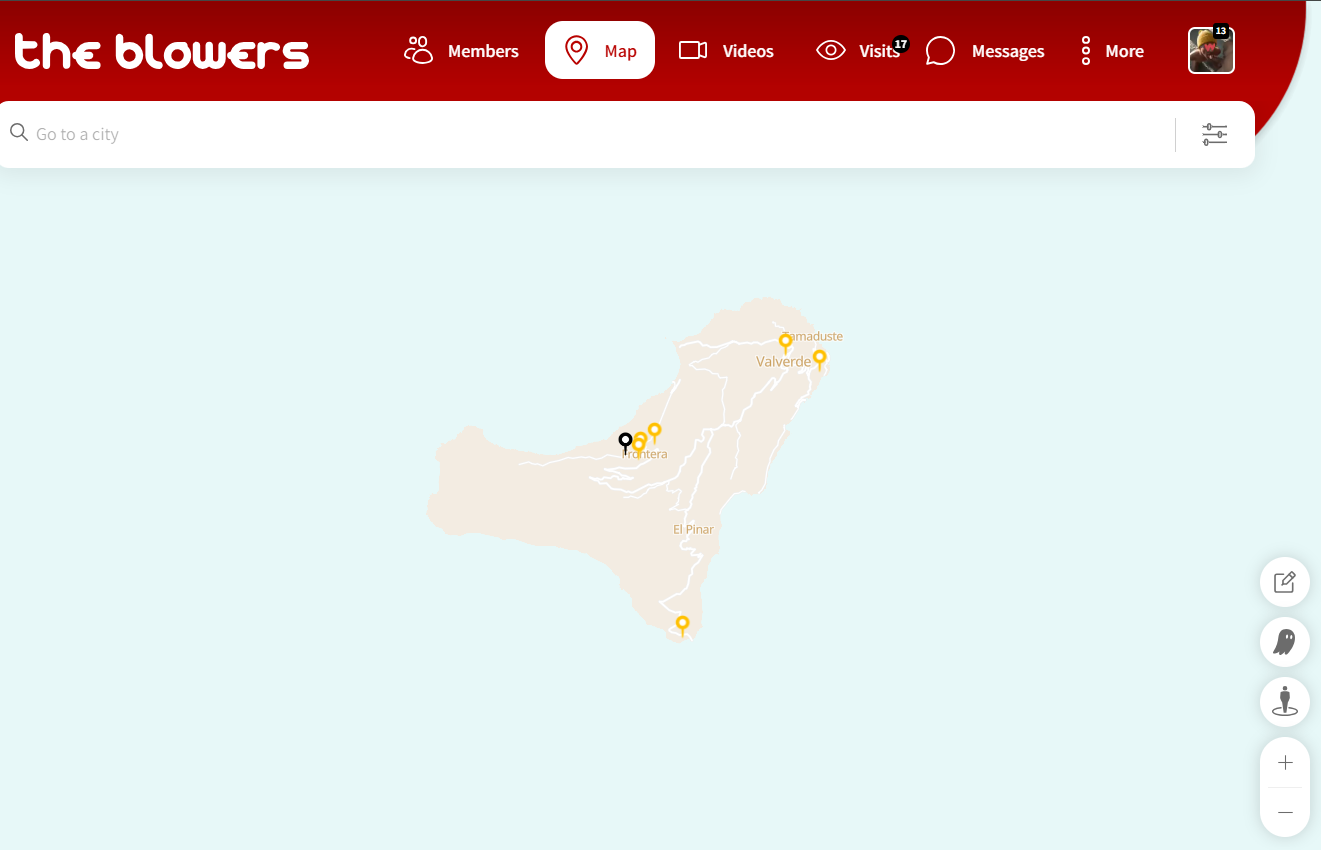Open the profile avatar thumbnail
1321x850 pixels.
point(1211,50)
